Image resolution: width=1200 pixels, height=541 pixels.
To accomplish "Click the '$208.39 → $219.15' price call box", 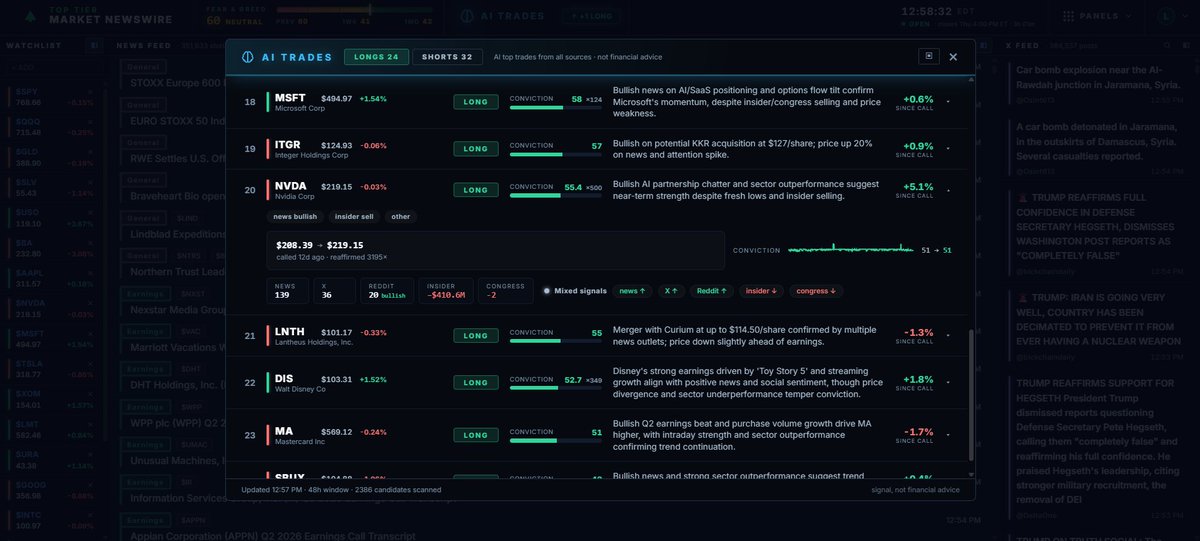I will 496,251.
